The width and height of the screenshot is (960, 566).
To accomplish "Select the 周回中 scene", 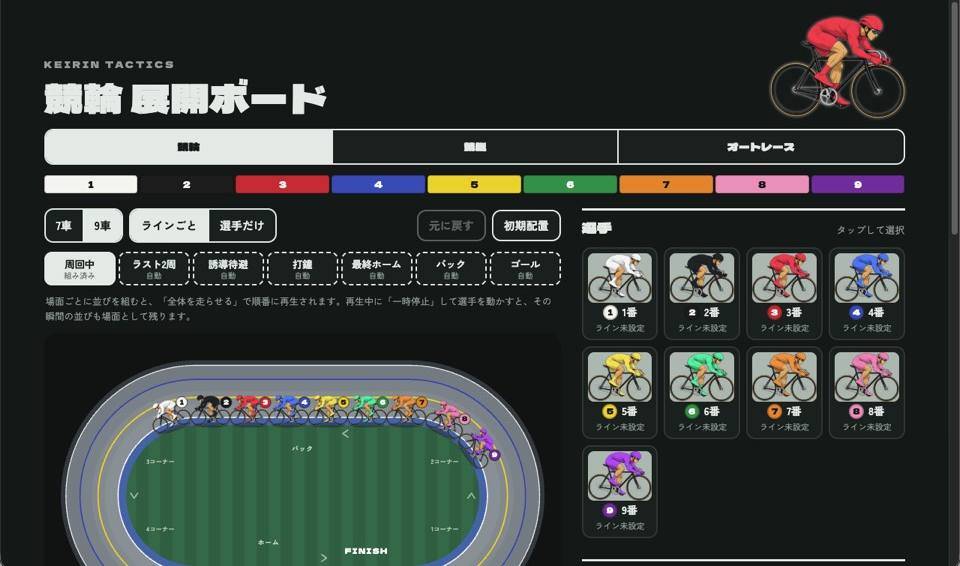I will click(x=80, y=268).
